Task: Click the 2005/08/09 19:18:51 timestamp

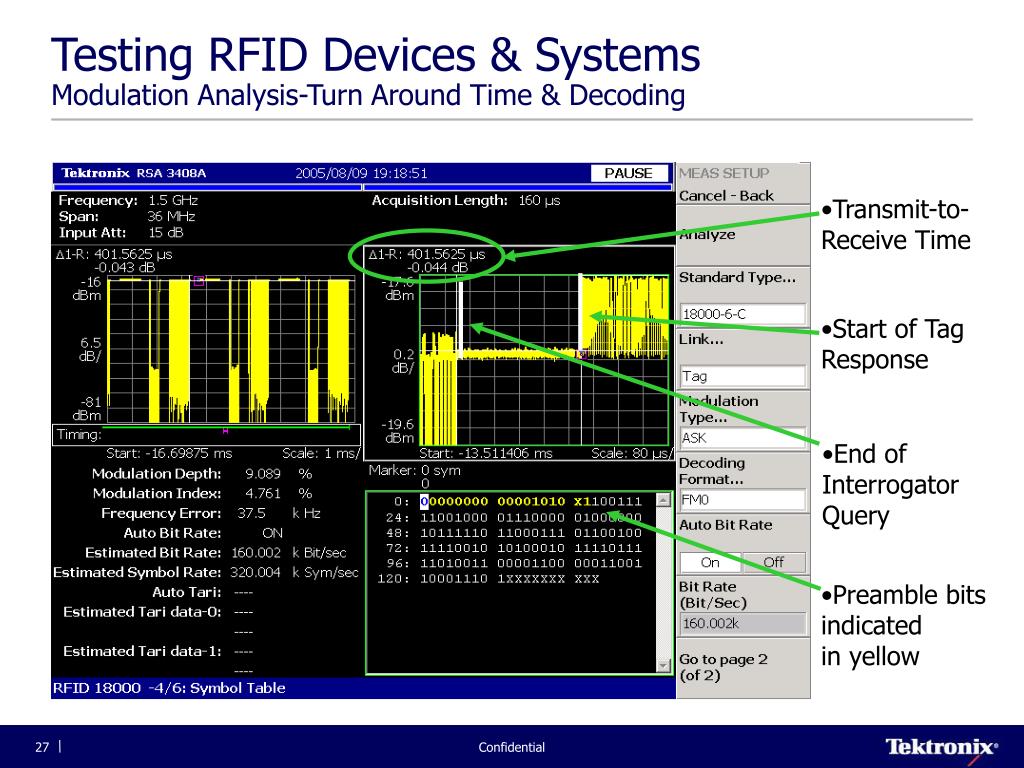Action: pyautogui.click(x=361, y=173)
